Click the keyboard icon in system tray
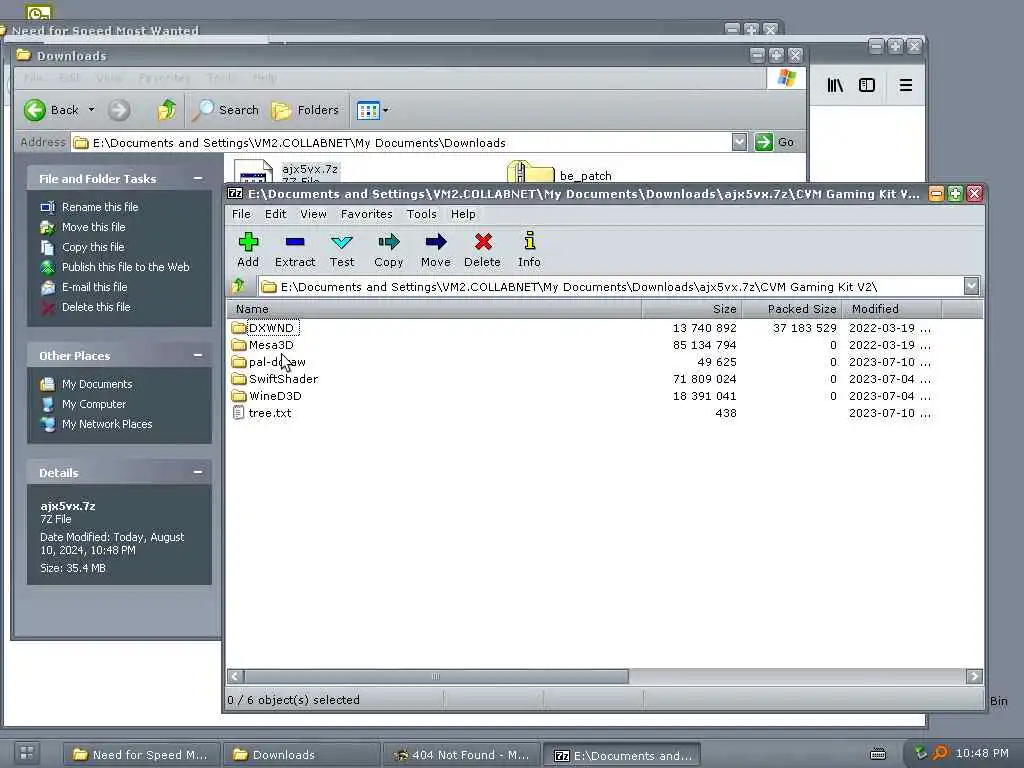 (x=878, y=754)
